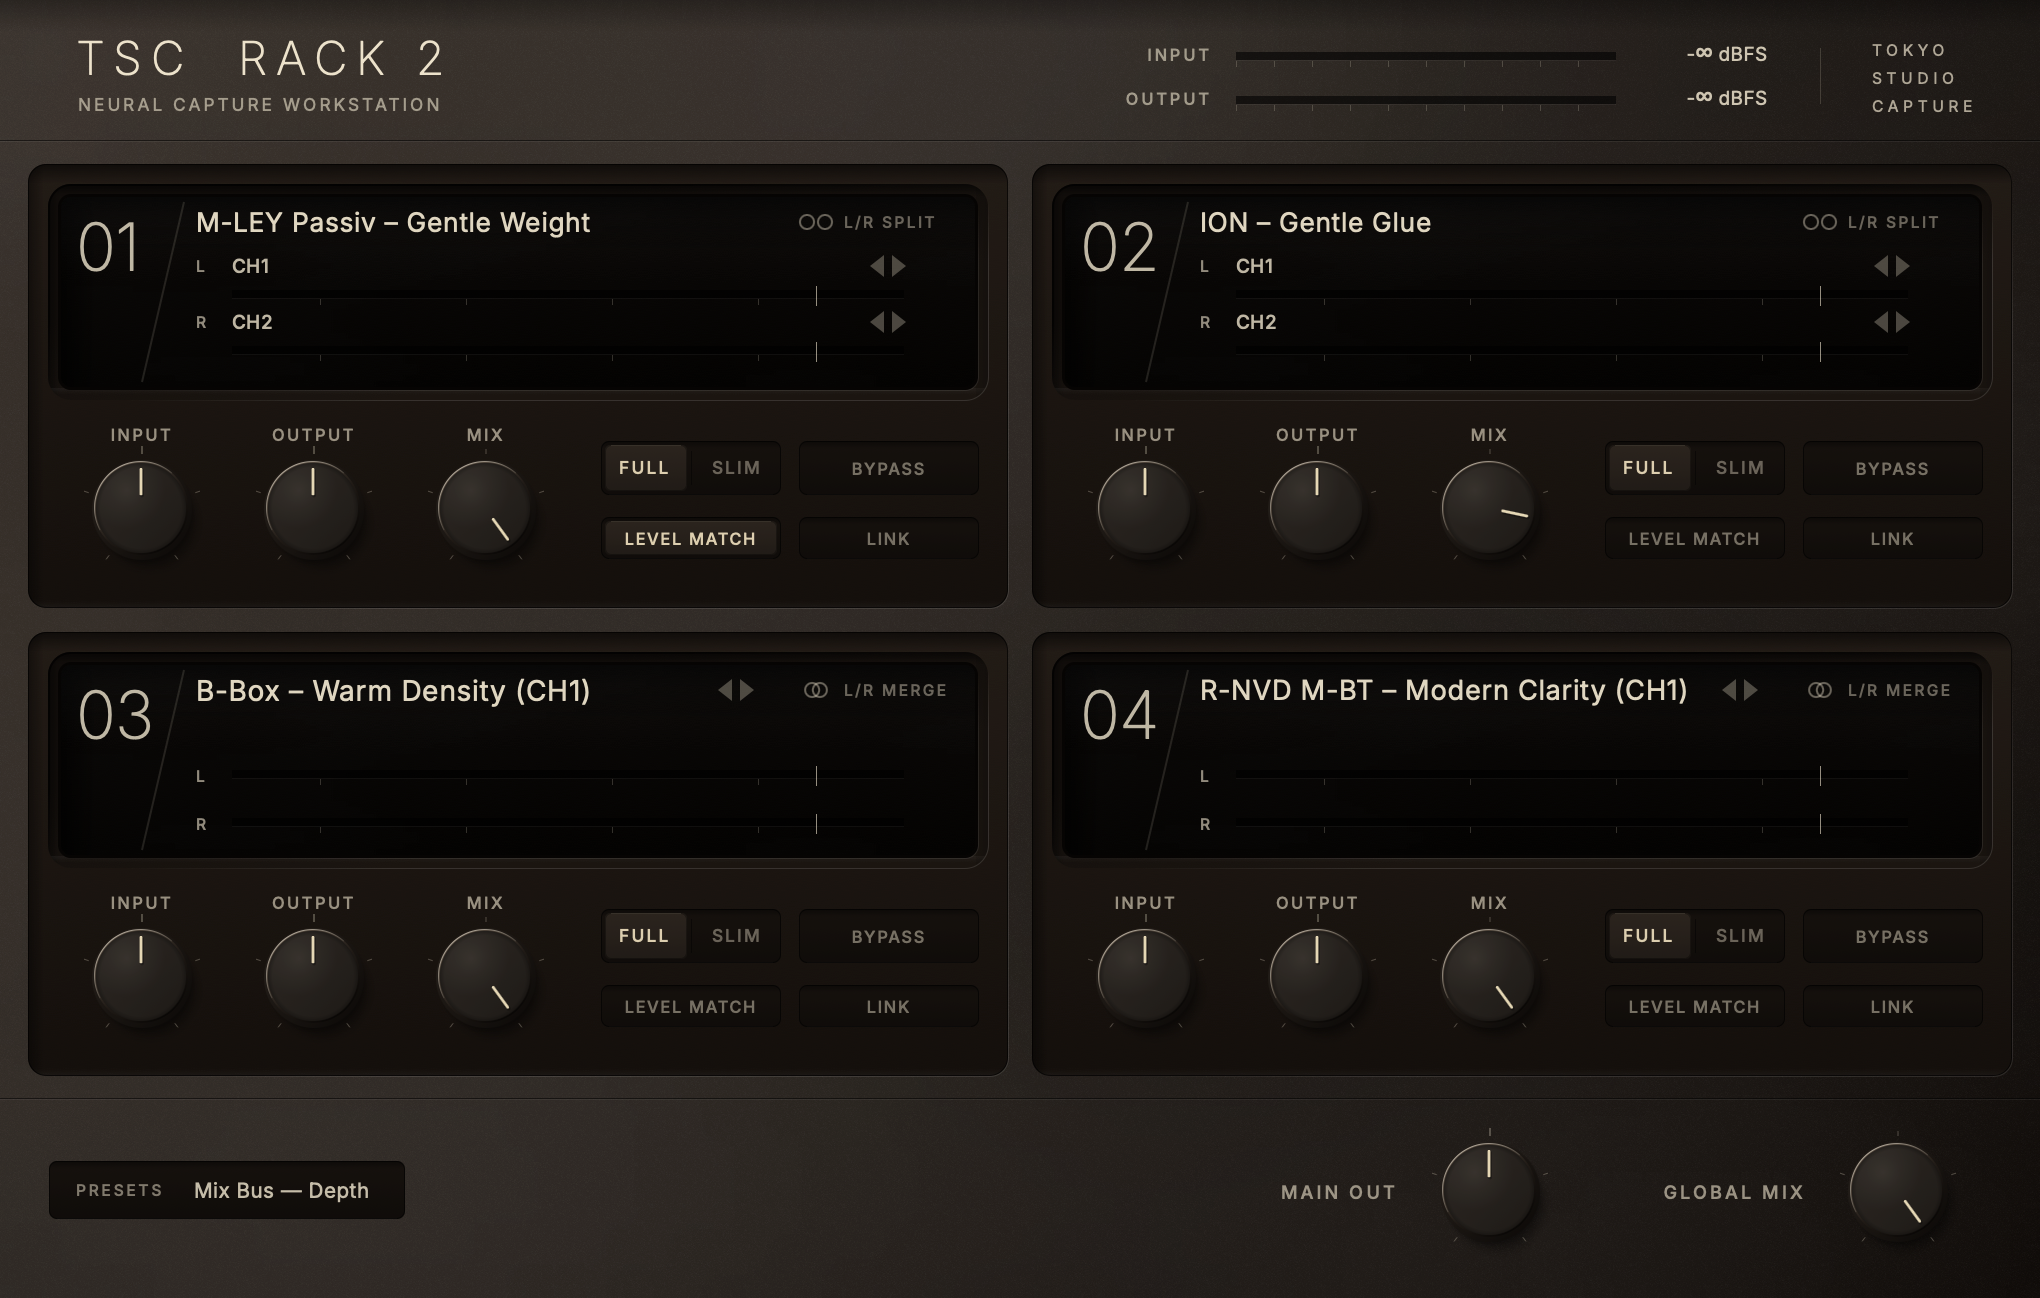
Task: Click the Output knob on slot 04
Action: [x=1316, y=976]
